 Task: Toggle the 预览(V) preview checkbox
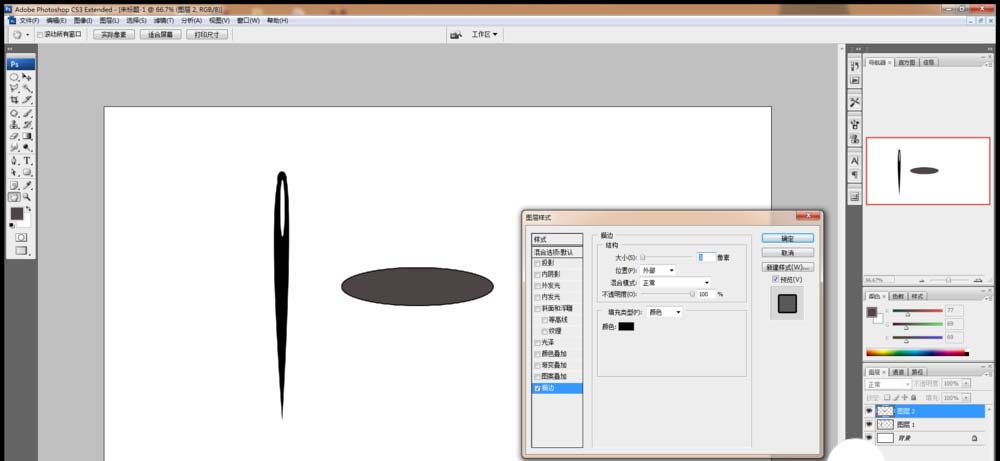point(775,279)
